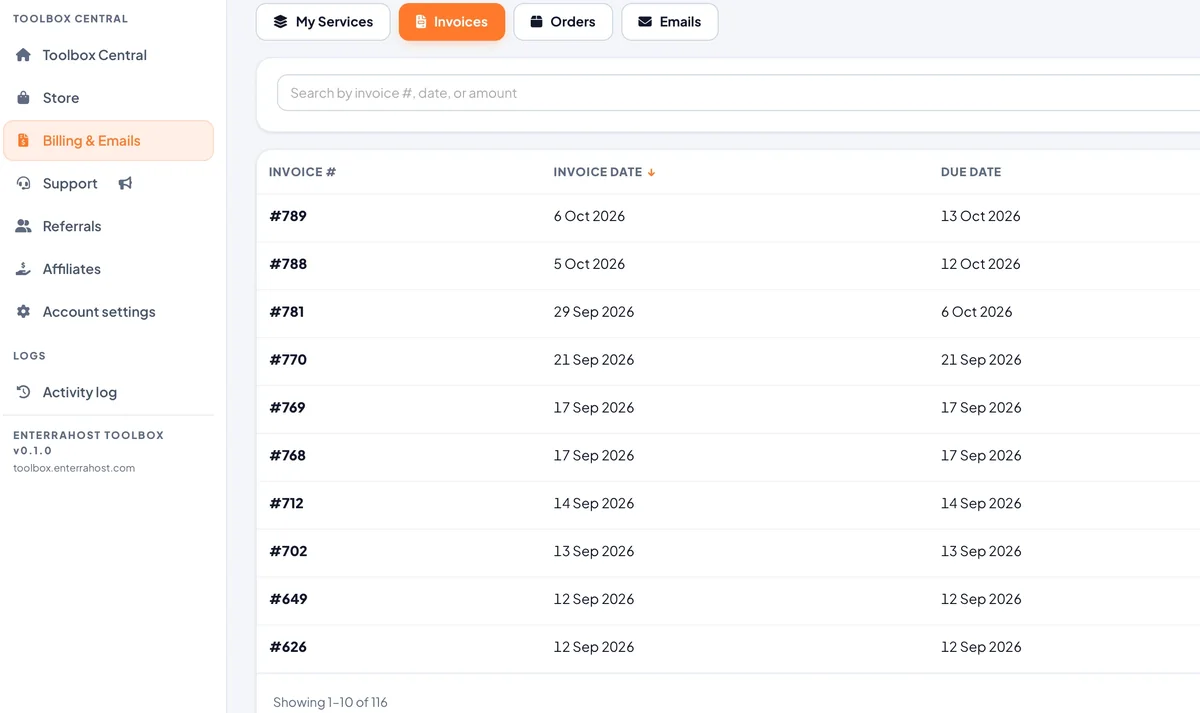This screenshot has height=713, width=1200.
Task: Click the Account settings gear icon
Action: click(23, 312)
